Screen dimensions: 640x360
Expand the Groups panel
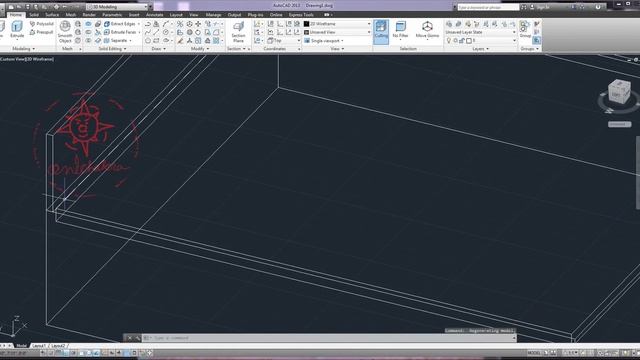pyautogui.click(x=529, y=49)
